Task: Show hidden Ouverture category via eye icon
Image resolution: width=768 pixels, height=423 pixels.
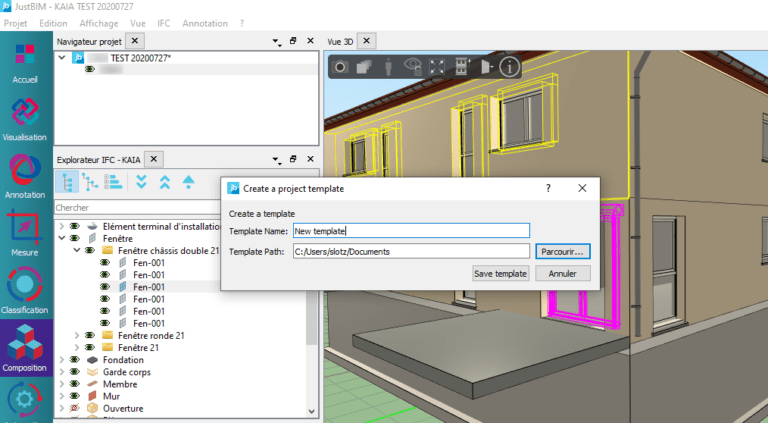Action: [x=74, y=408]
